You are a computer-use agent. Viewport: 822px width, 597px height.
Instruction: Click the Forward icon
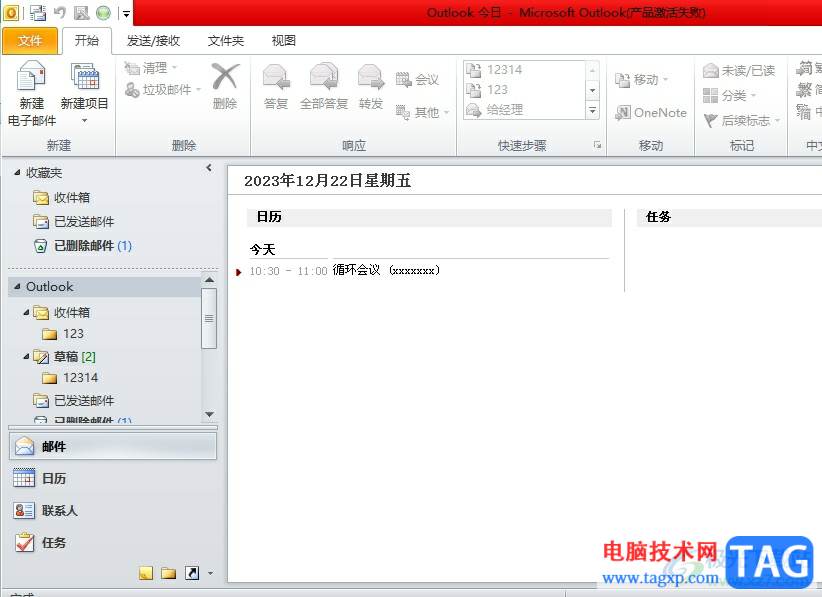click(x=371, y=78)
